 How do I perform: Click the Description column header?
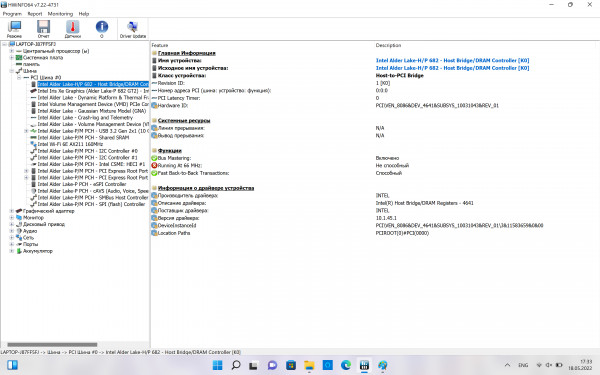point(388,45)
